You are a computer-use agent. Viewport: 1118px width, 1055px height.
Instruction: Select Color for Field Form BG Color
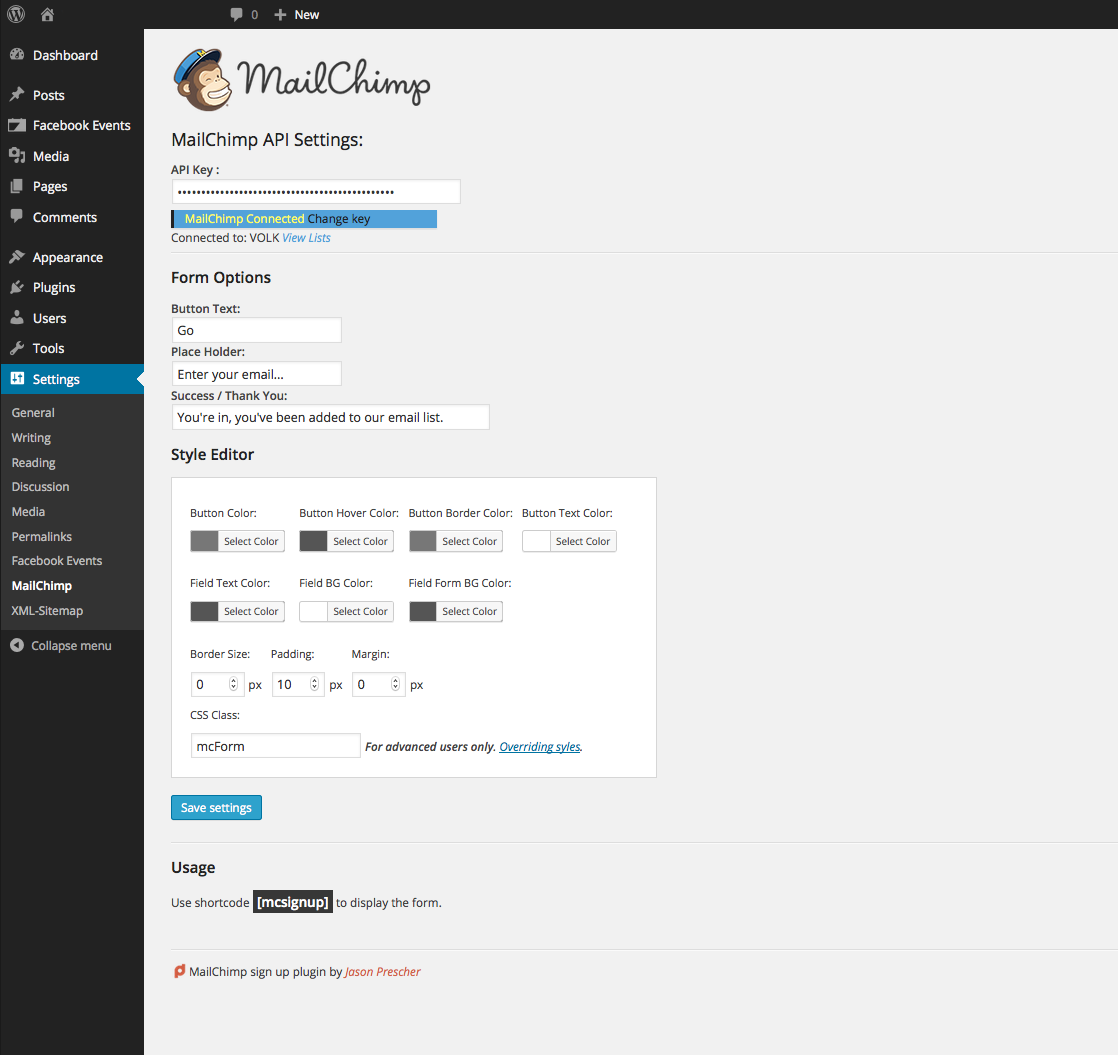[469, 612]
